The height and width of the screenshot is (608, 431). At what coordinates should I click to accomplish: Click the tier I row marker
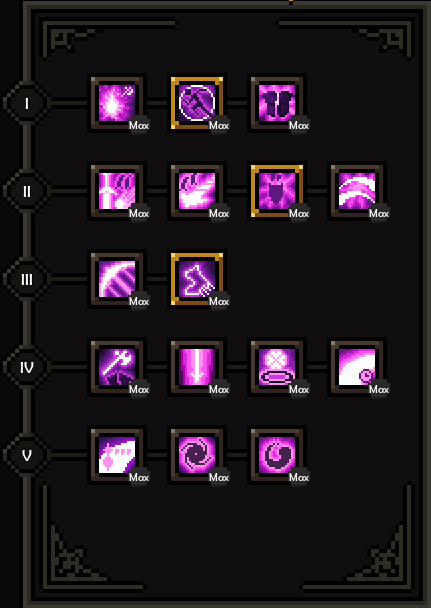click(x=27, y=103)
